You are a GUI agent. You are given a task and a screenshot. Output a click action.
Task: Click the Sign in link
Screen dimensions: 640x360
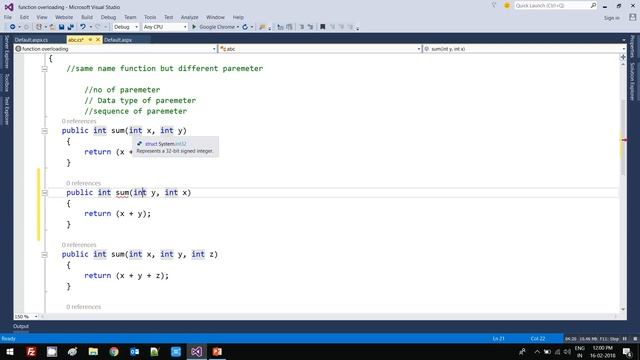[x=611, y=18]
